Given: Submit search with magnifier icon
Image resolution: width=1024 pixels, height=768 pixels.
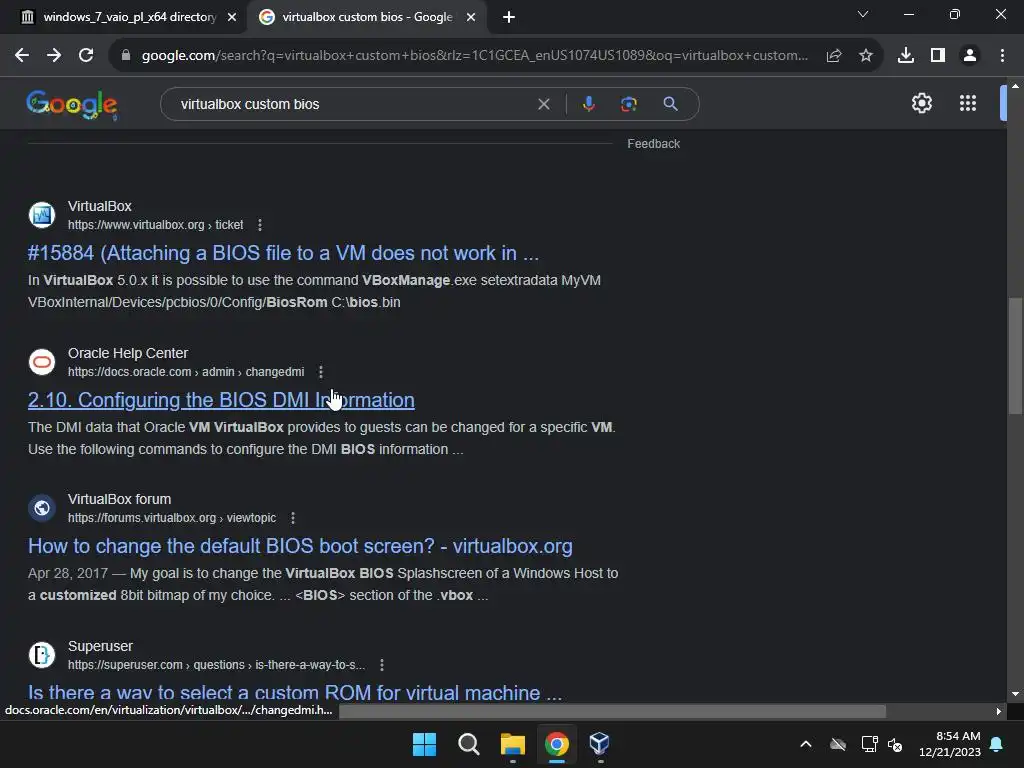Looking at the screenshot, I should [x=670, y=104].
